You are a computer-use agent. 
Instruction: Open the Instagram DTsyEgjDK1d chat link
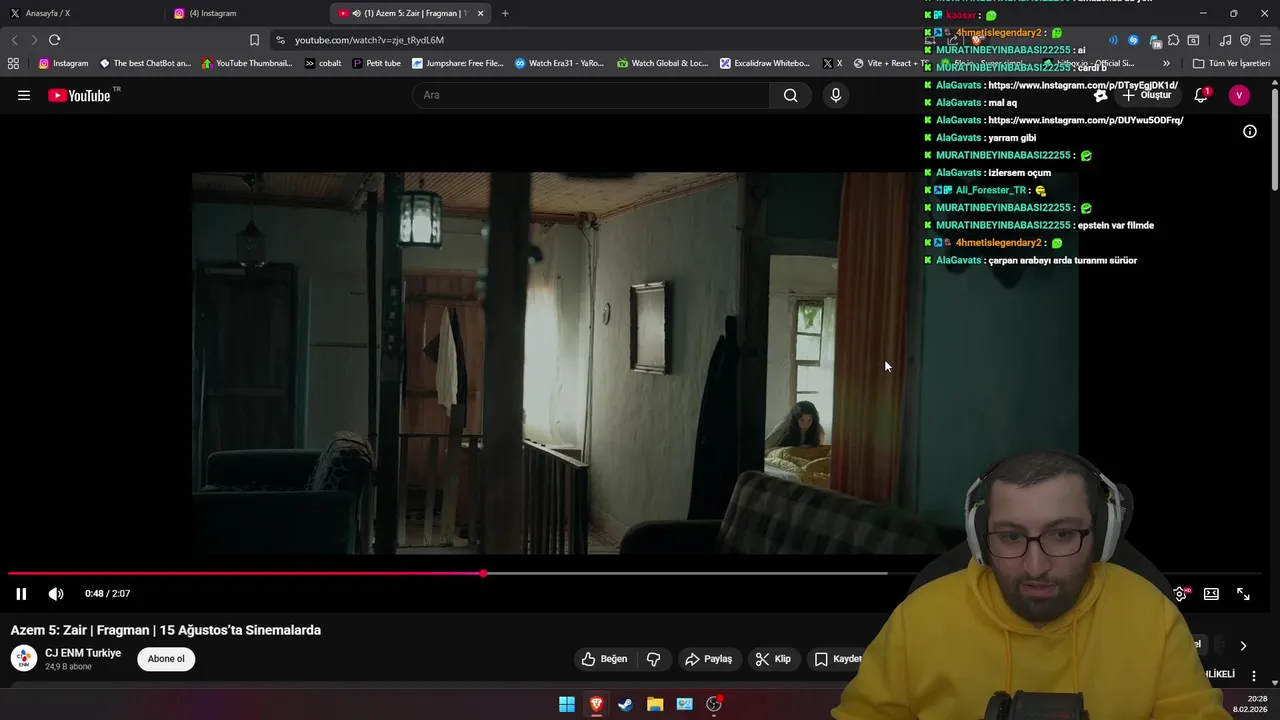pyautogui.click(x=1083, y=85)
